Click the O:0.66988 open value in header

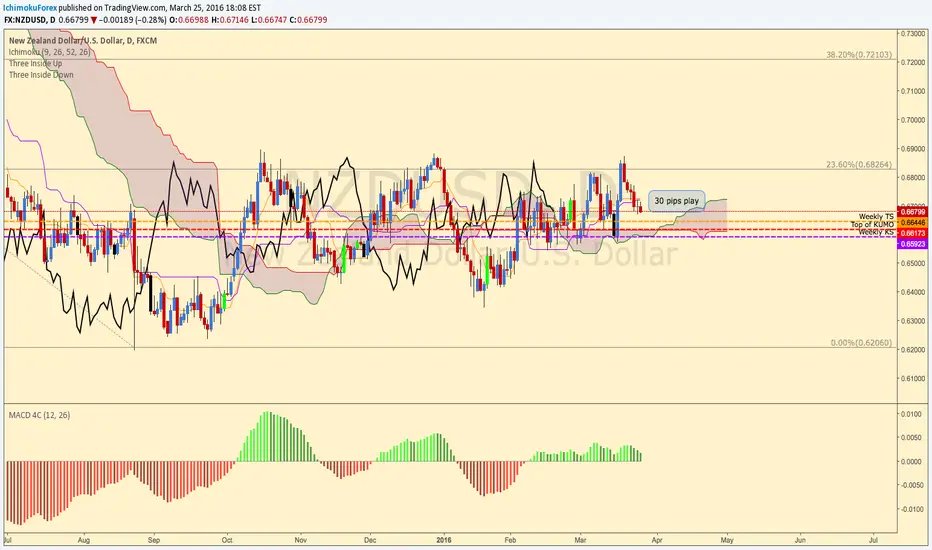point(188,20)
